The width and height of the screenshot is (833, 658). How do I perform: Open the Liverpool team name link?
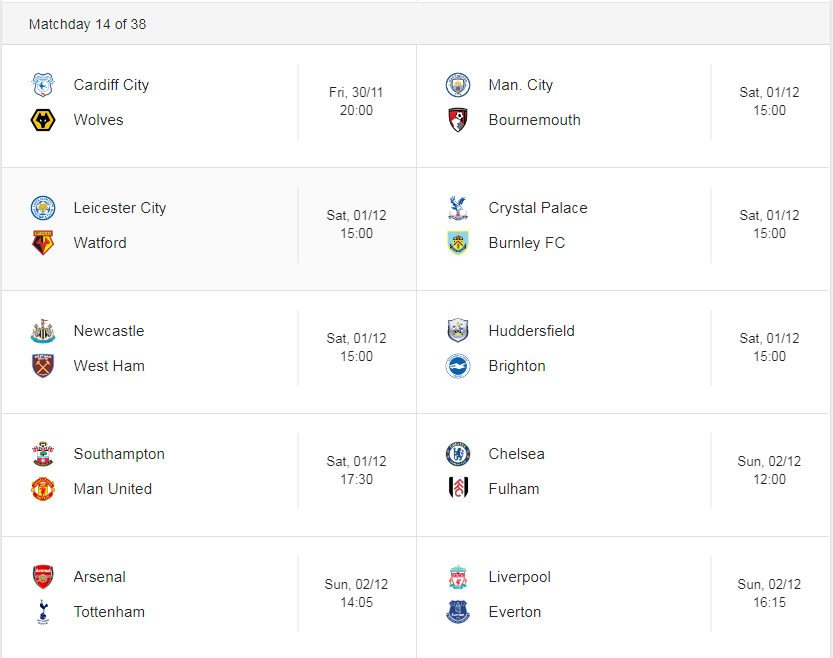(520, 577)
